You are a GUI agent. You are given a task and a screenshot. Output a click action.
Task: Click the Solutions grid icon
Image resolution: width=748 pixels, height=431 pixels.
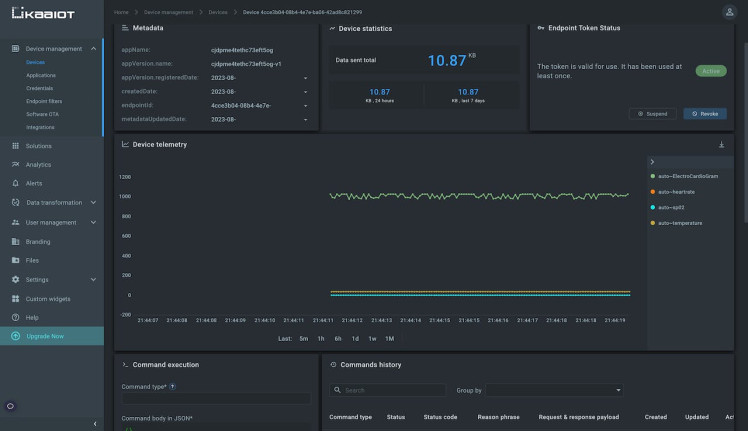coord(15,146)
